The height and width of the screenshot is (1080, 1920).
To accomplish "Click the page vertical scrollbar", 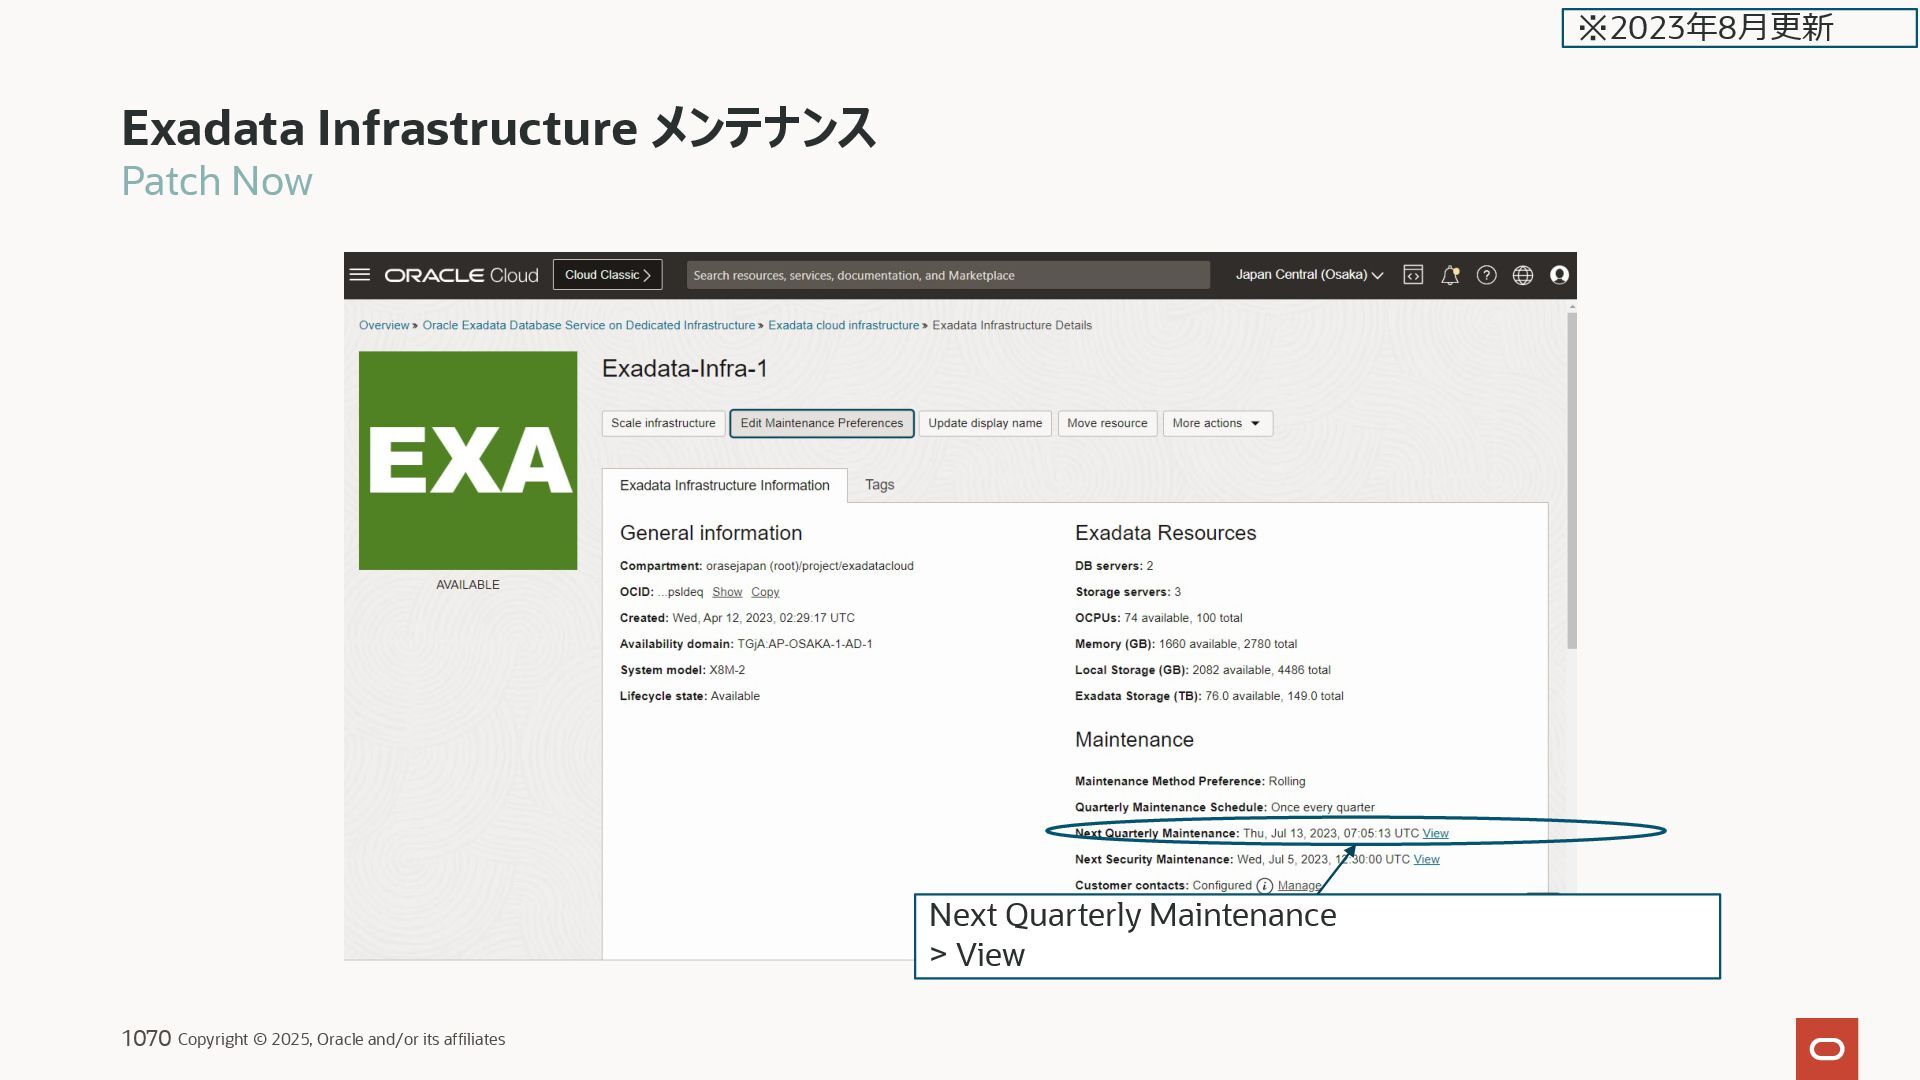I will coord(1571,480).
